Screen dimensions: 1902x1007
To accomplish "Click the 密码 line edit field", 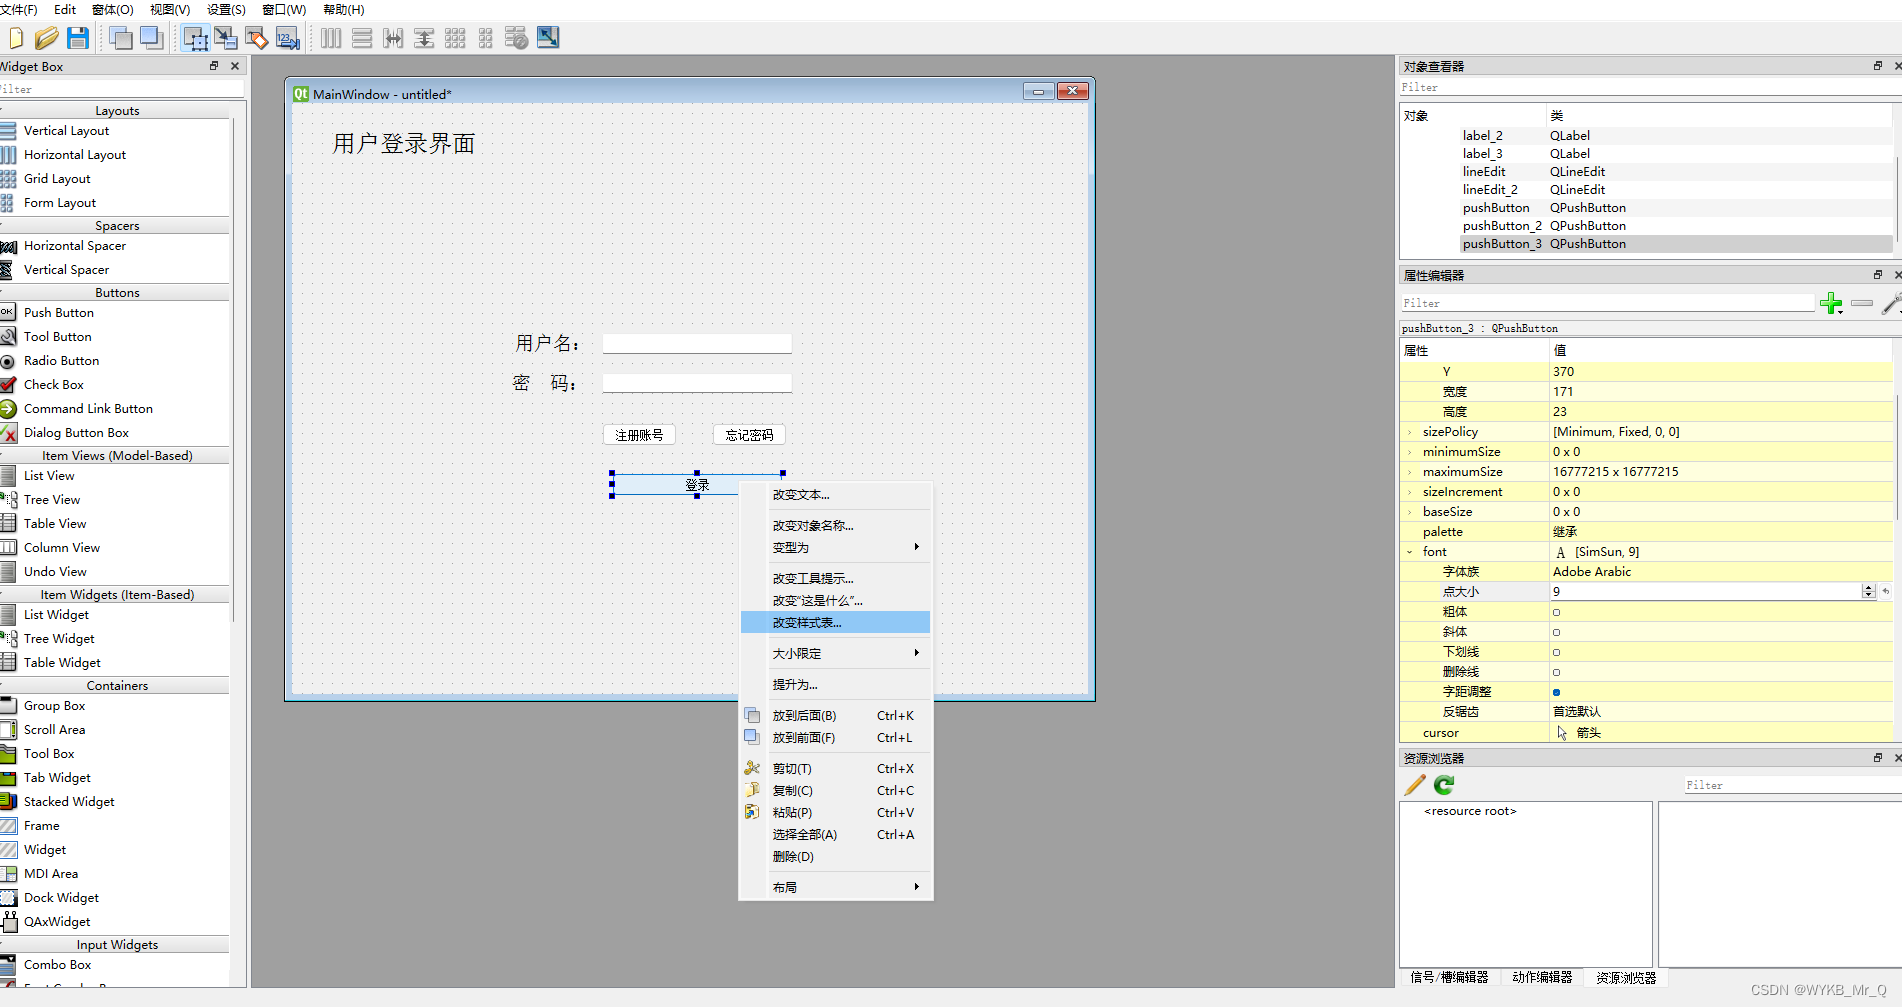I will tap(697, 383).
